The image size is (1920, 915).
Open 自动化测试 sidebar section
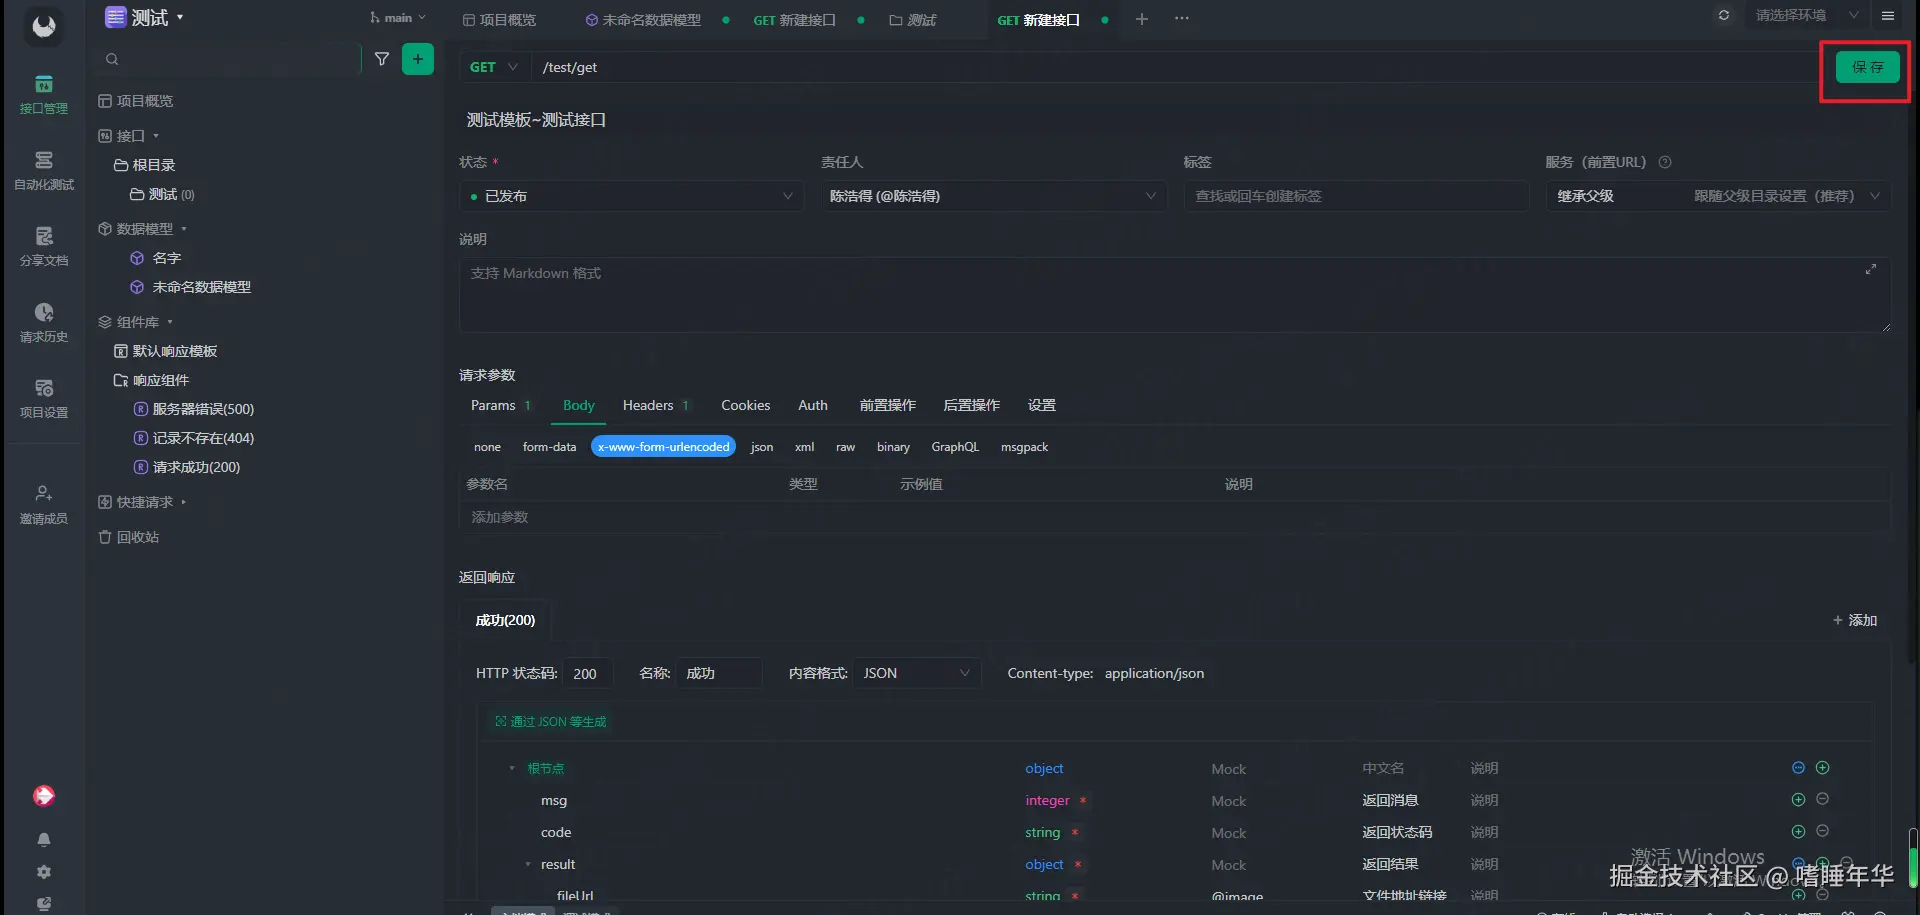coord(44,171)
